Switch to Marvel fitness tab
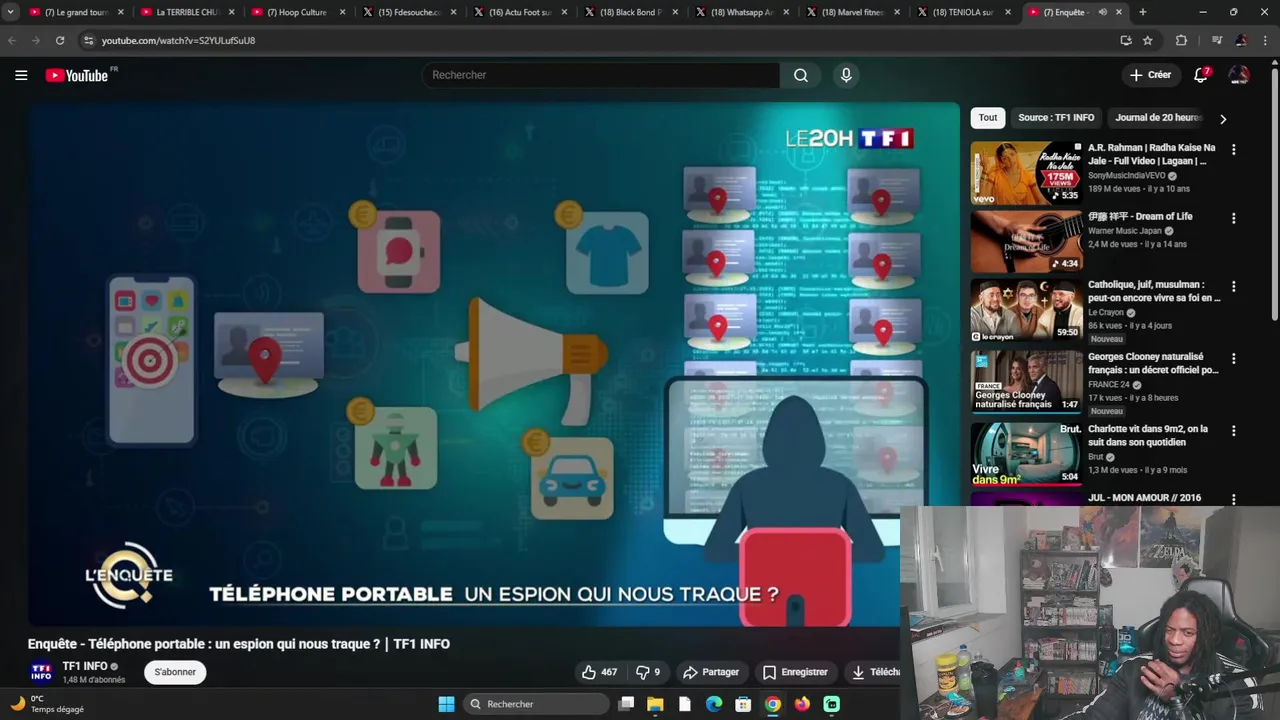Viewport: 1280px width, 720px height. (x=852, y=12)
